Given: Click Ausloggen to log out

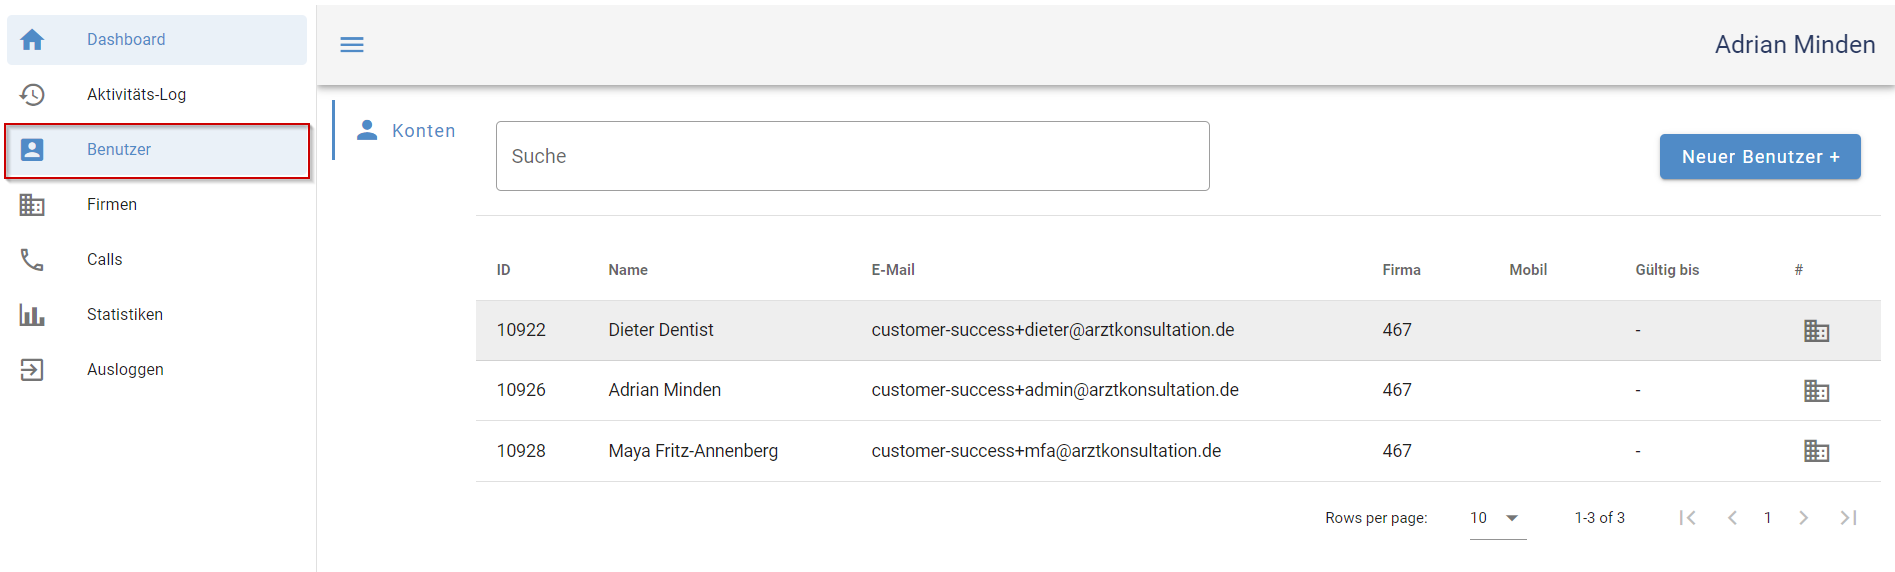Looking at the screenshot, I should tap(125, 370).
